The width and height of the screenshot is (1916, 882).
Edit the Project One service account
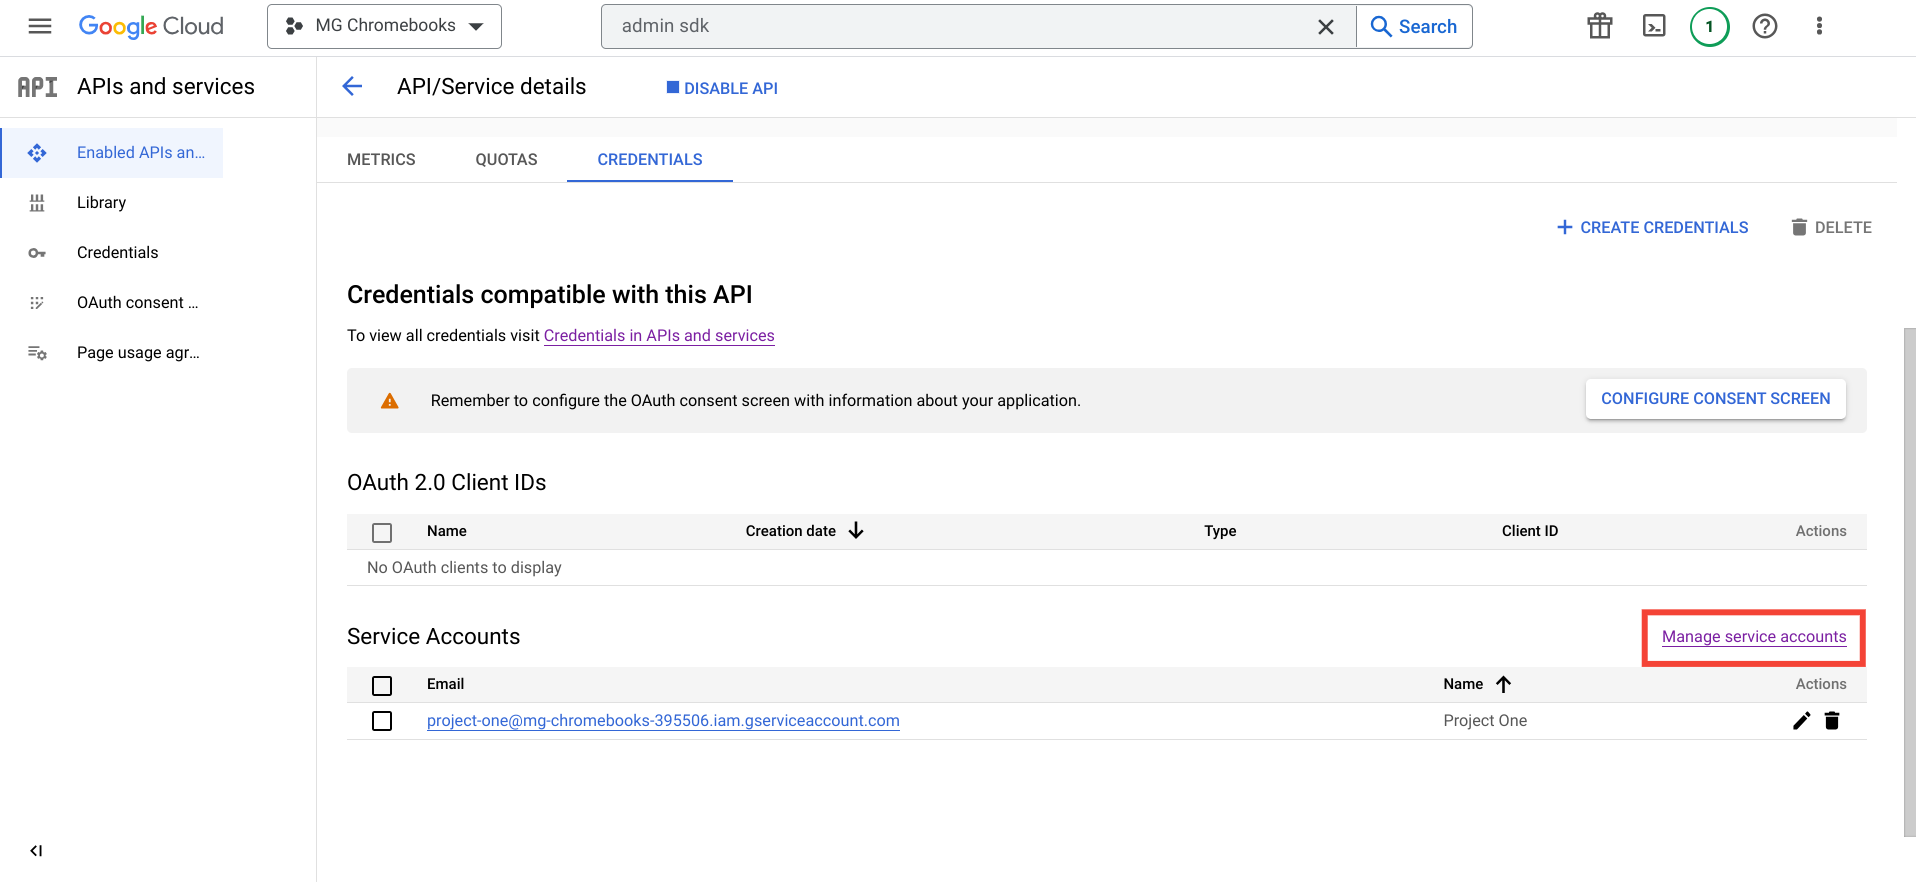[1801, 721]
